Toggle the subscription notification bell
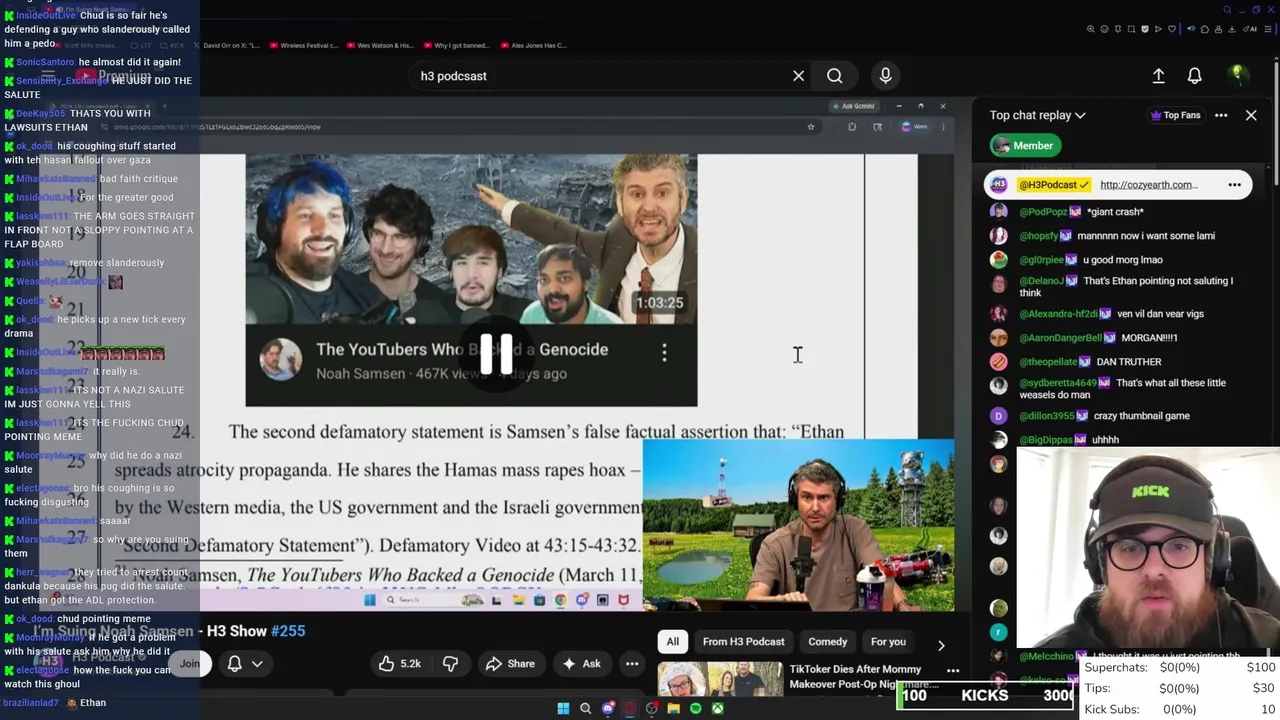The image size is (1280, 720). coord(234,663)
